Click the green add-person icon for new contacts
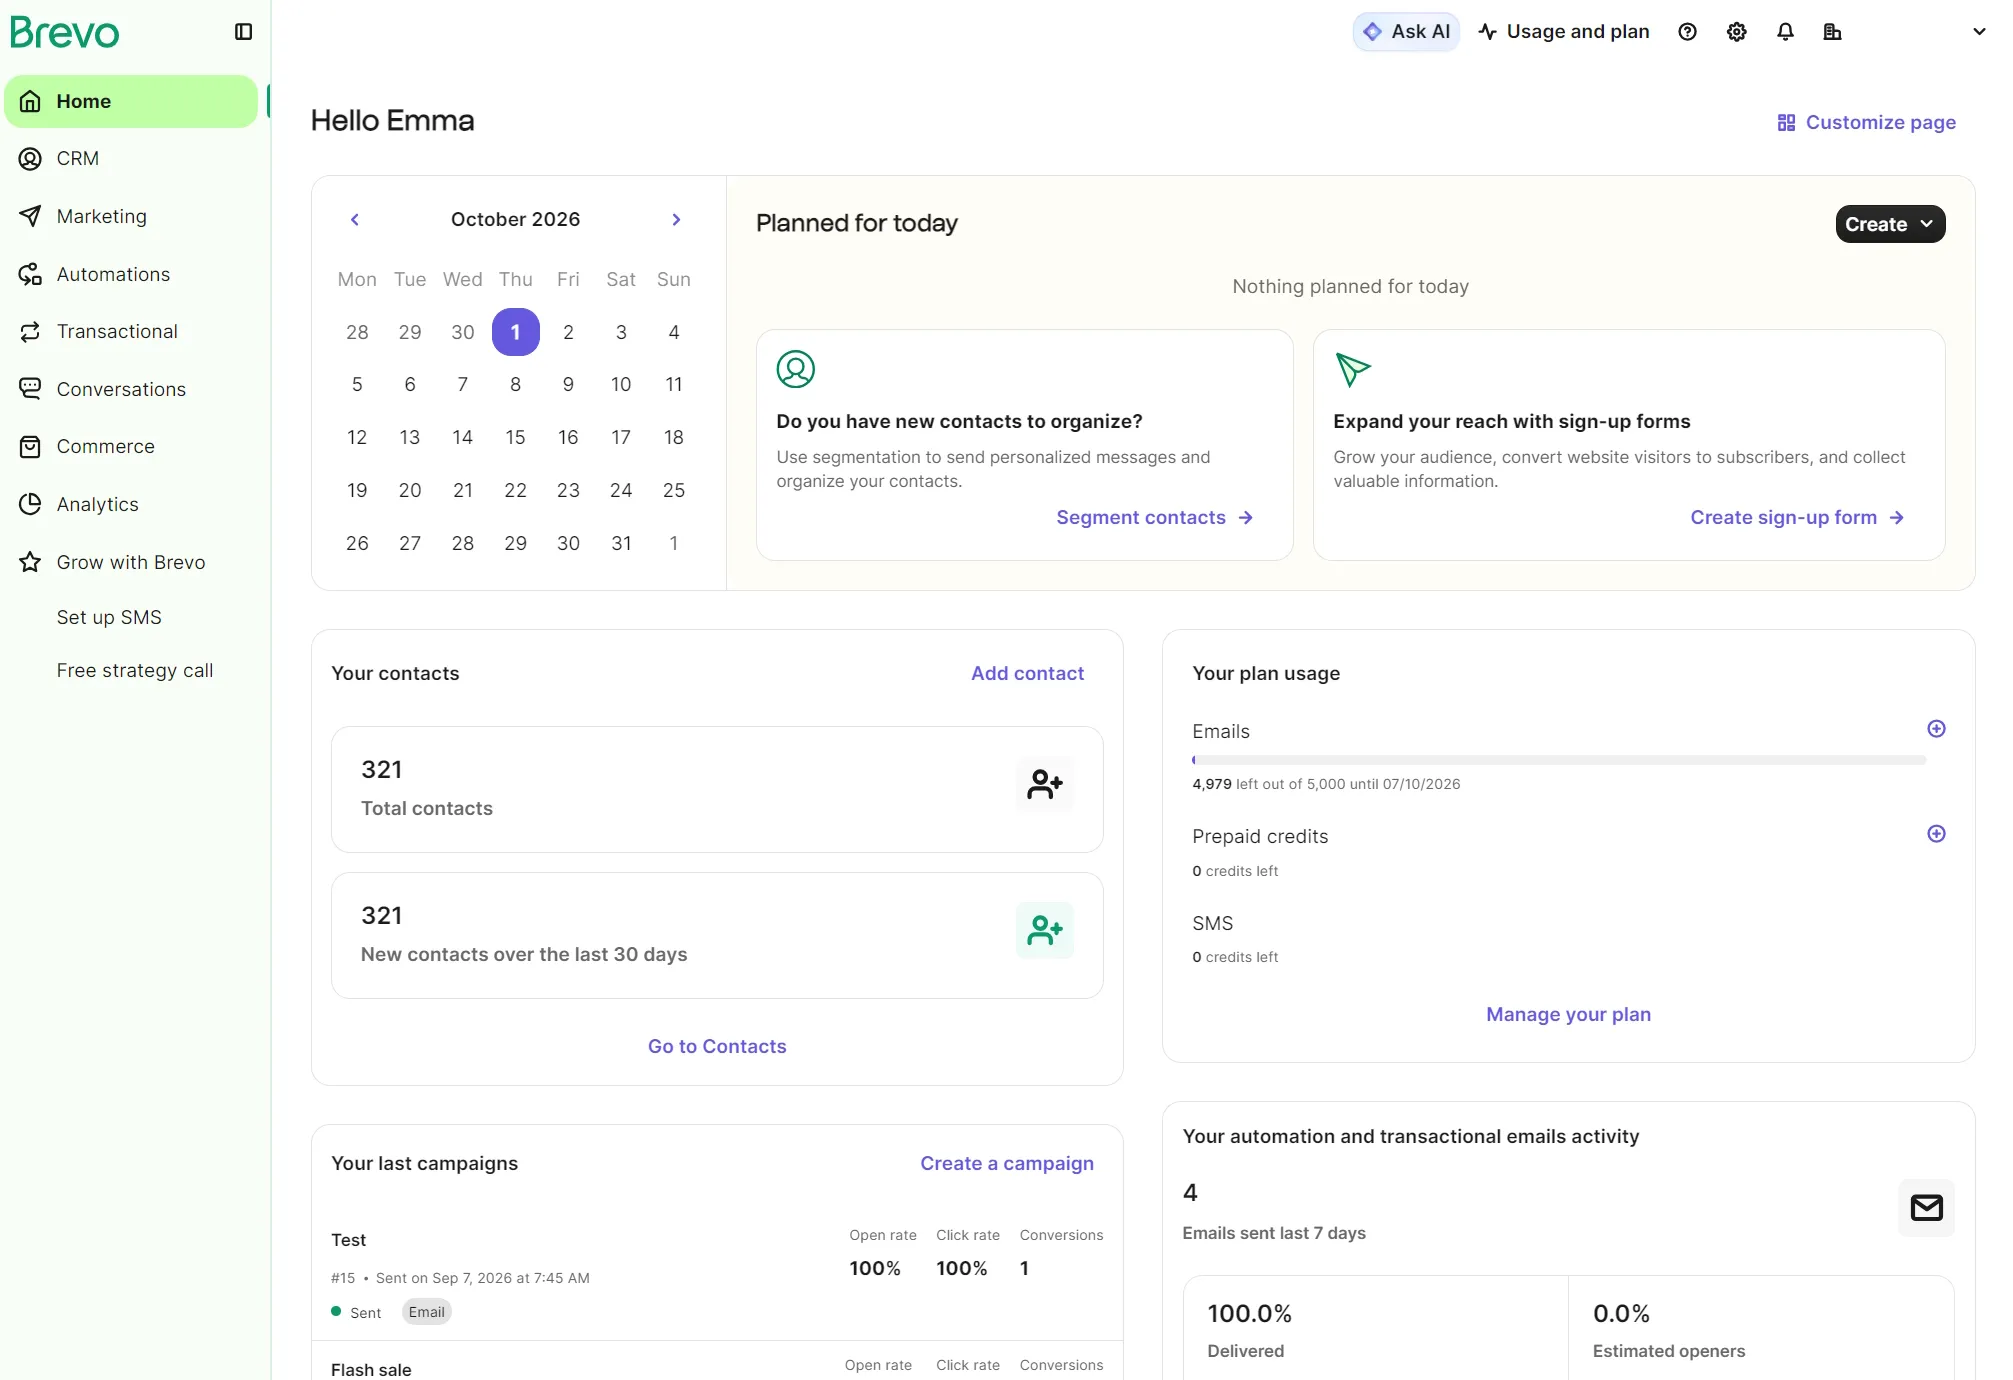The width and height of the screenshot is (2013, 1380). pyautogui.click(x=1044, y=931)
